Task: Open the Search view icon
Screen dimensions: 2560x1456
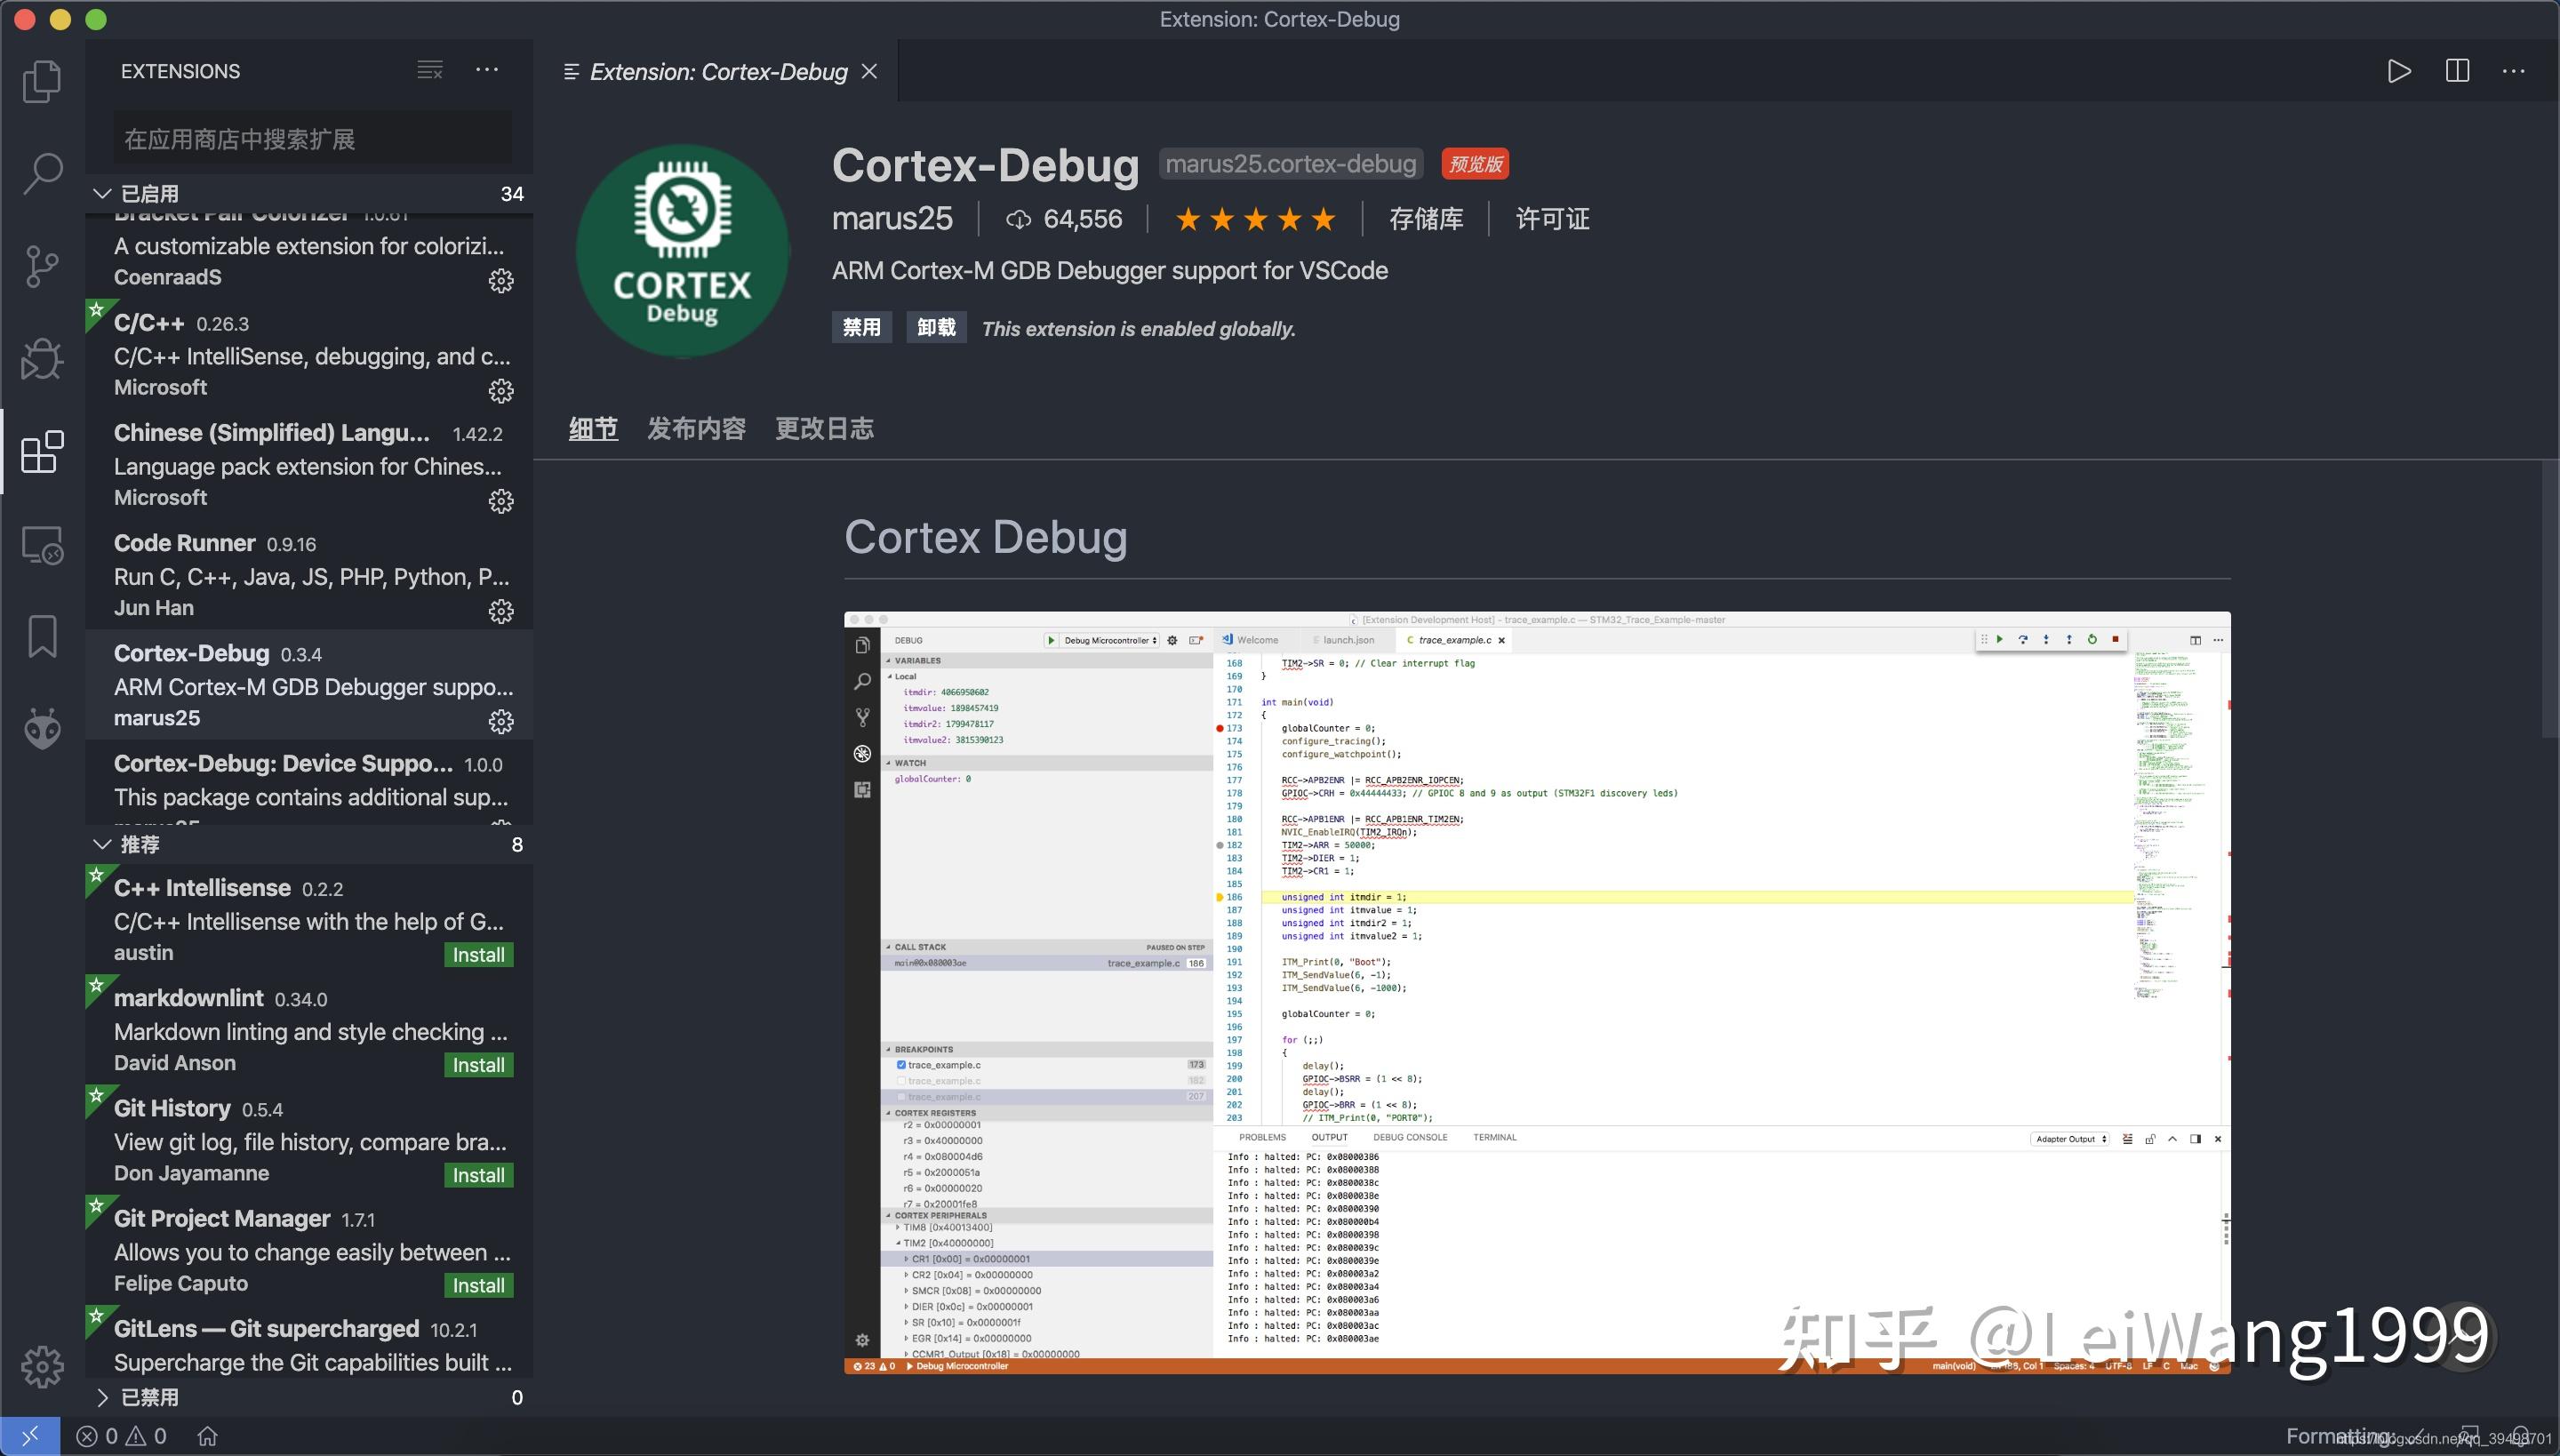Action: coord(42,173)
